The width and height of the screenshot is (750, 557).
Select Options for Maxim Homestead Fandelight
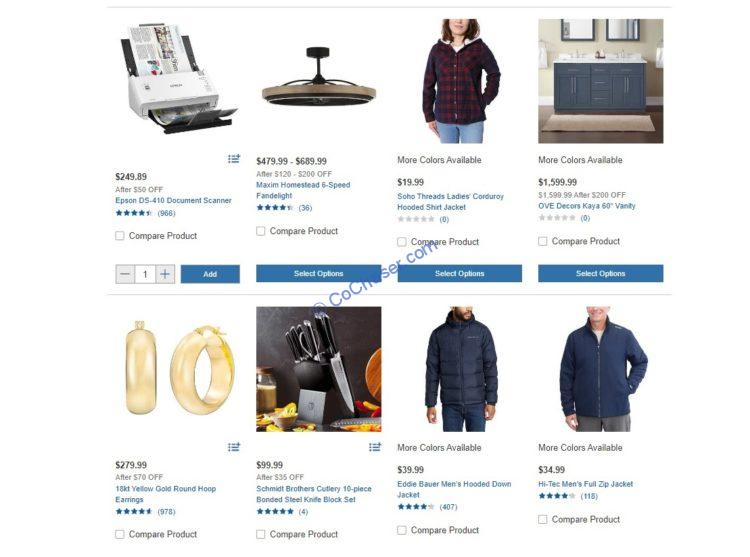point(319,273)
